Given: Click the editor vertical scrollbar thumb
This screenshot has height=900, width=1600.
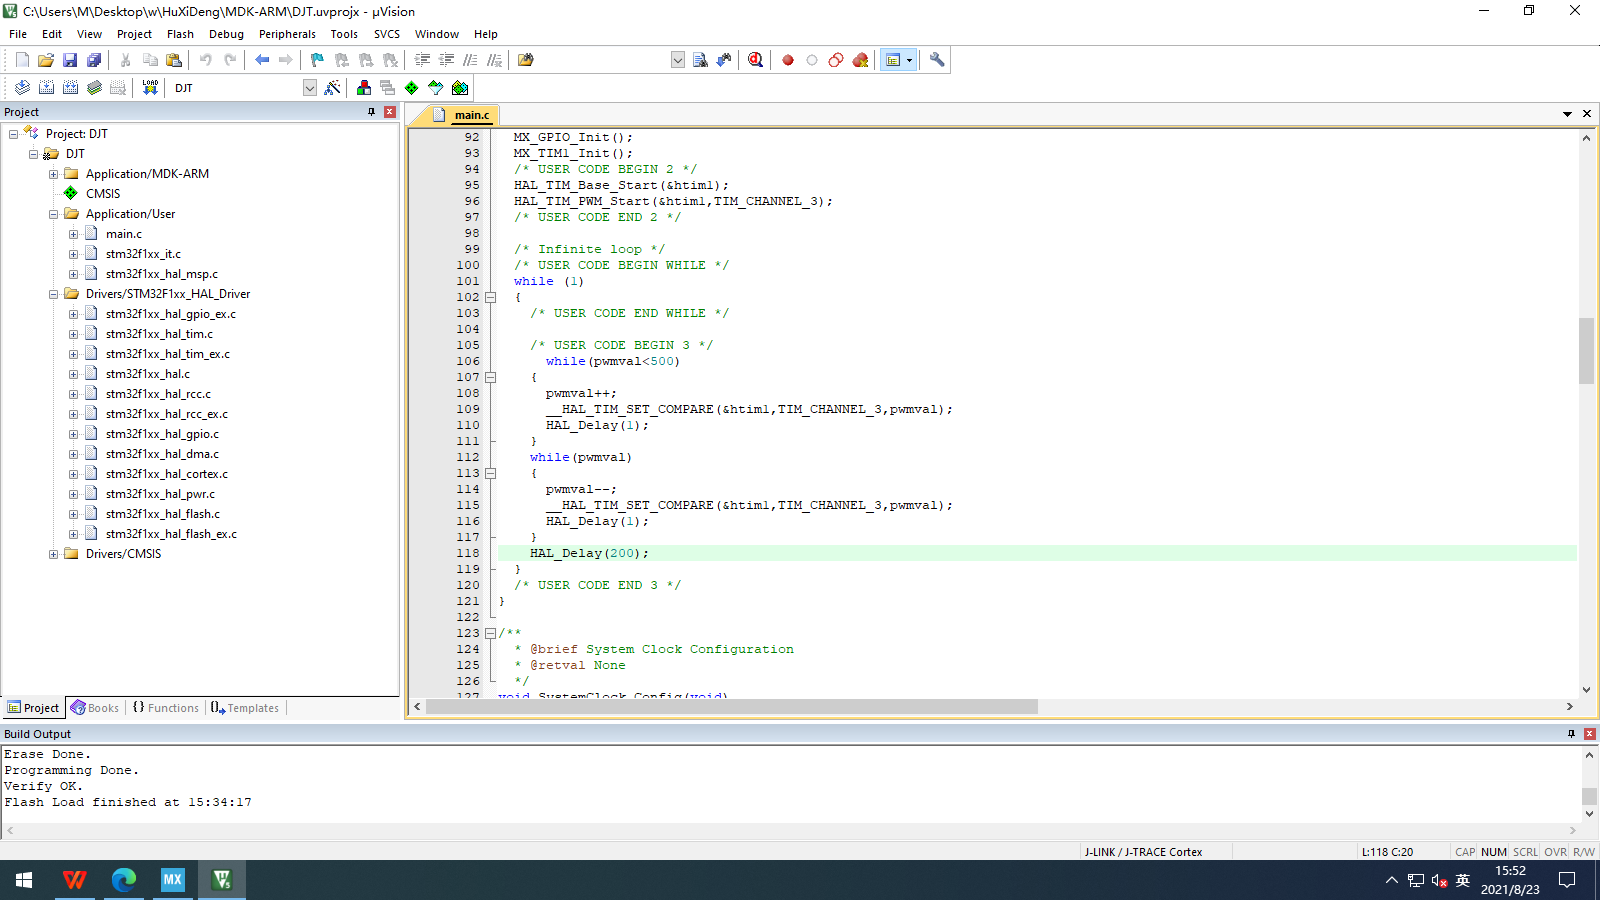Looking at the screenshot, I should pos(1586,350).
